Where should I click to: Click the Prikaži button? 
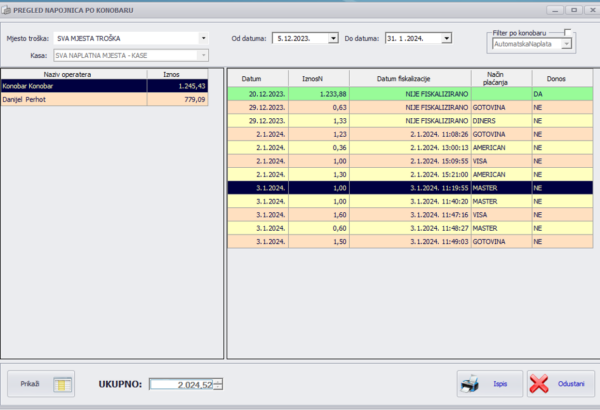pyautogui.click(x=41, y=384)
